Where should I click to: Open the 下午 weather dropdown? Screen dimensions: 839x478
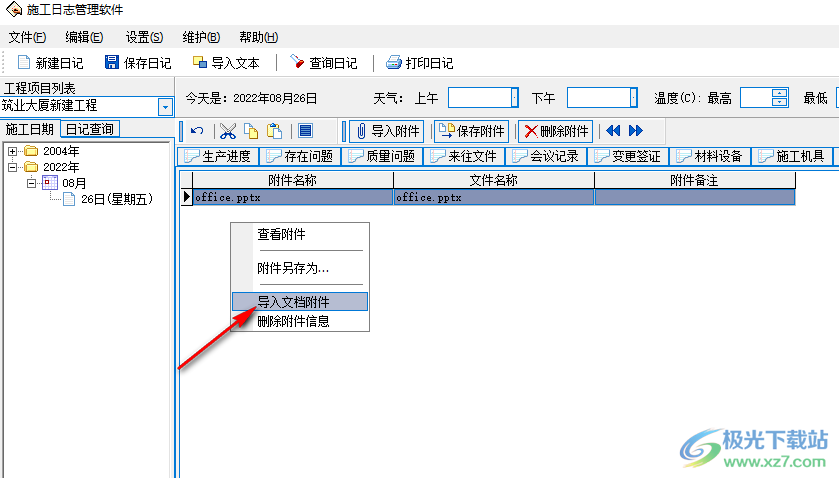634,98
